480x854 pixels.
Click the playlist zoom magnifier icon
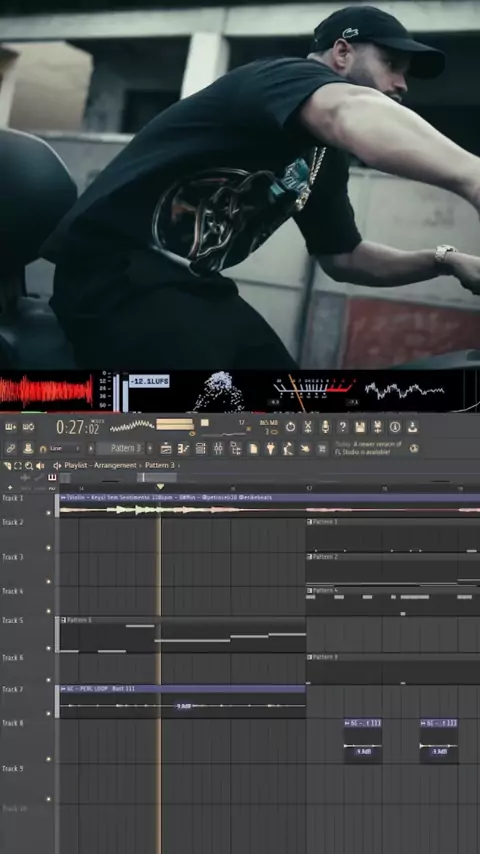pyautogui.click(x=28, y=466)
